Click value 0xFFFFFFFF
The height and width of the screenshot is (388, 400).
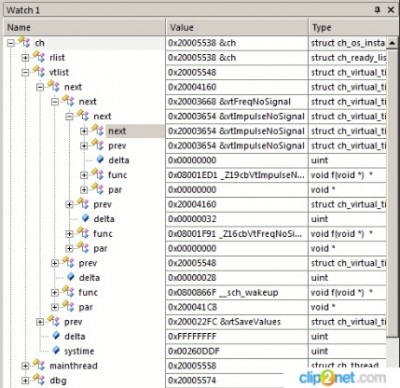point(192,336)
